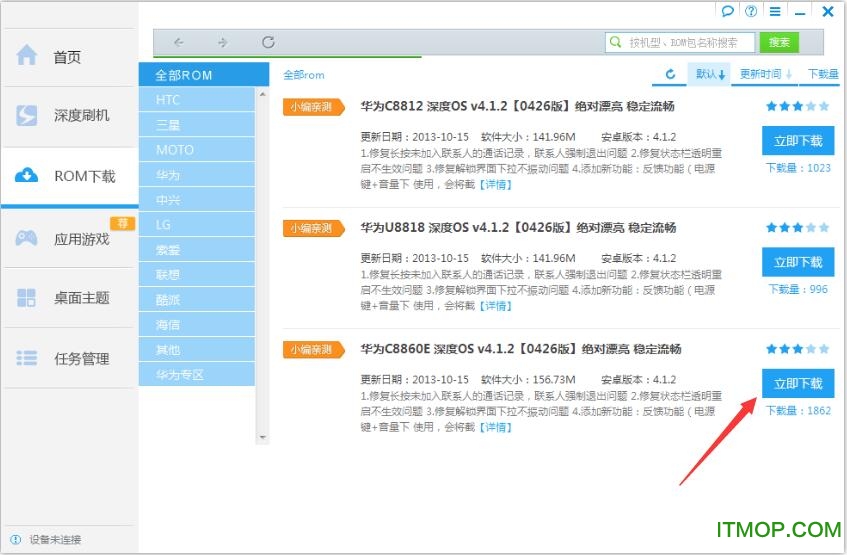847x555 pixels.
Task: Click brand list scrollbar down arrow
Action: tap(262, 437)
